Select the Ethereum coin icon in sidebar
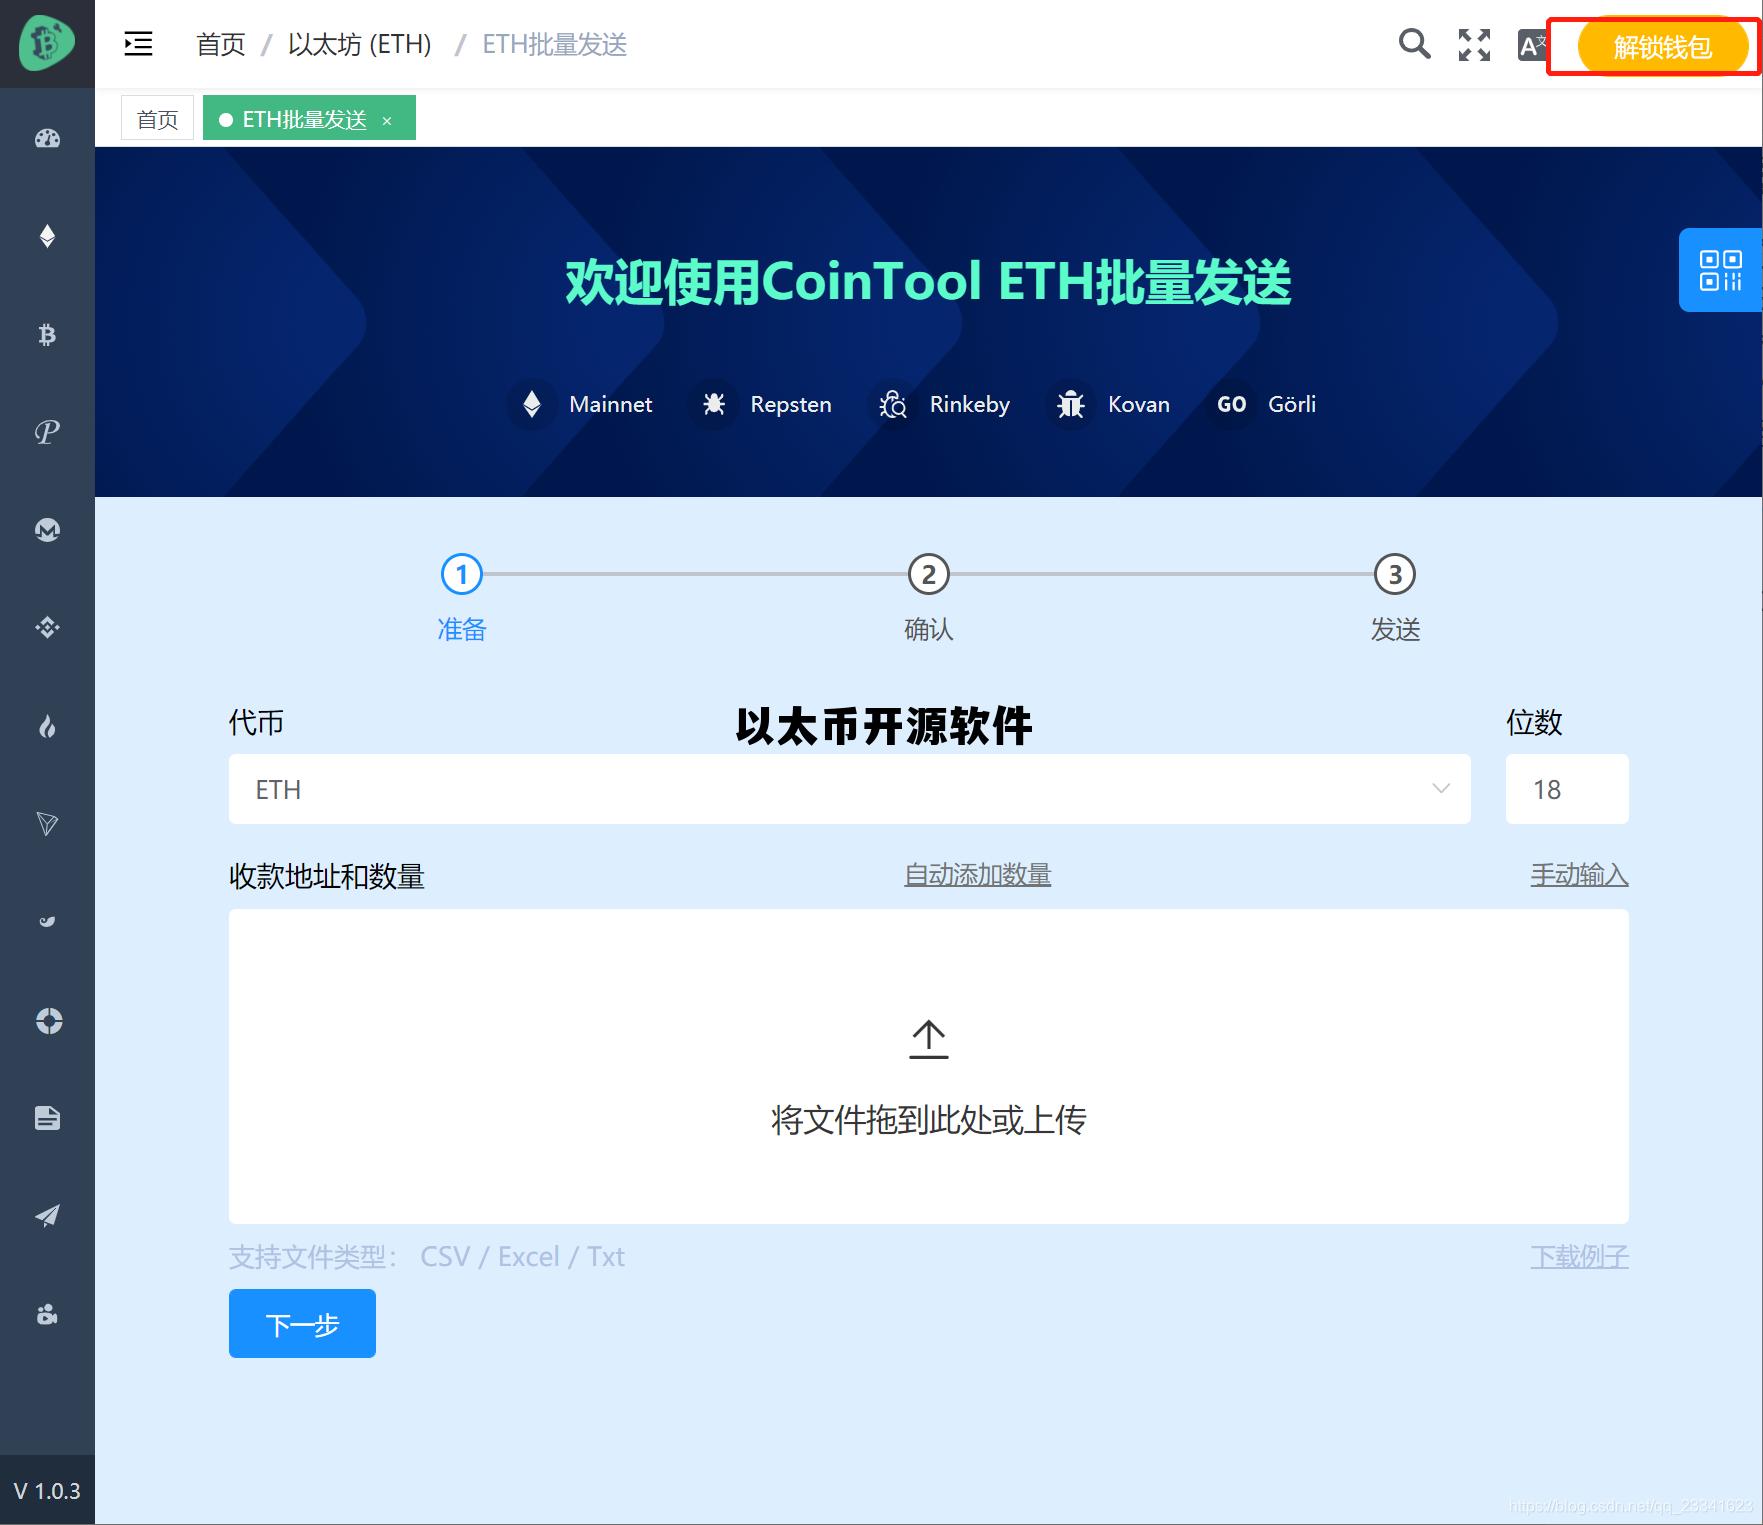Screen dimensions: 1763x1525 (47, 237)
